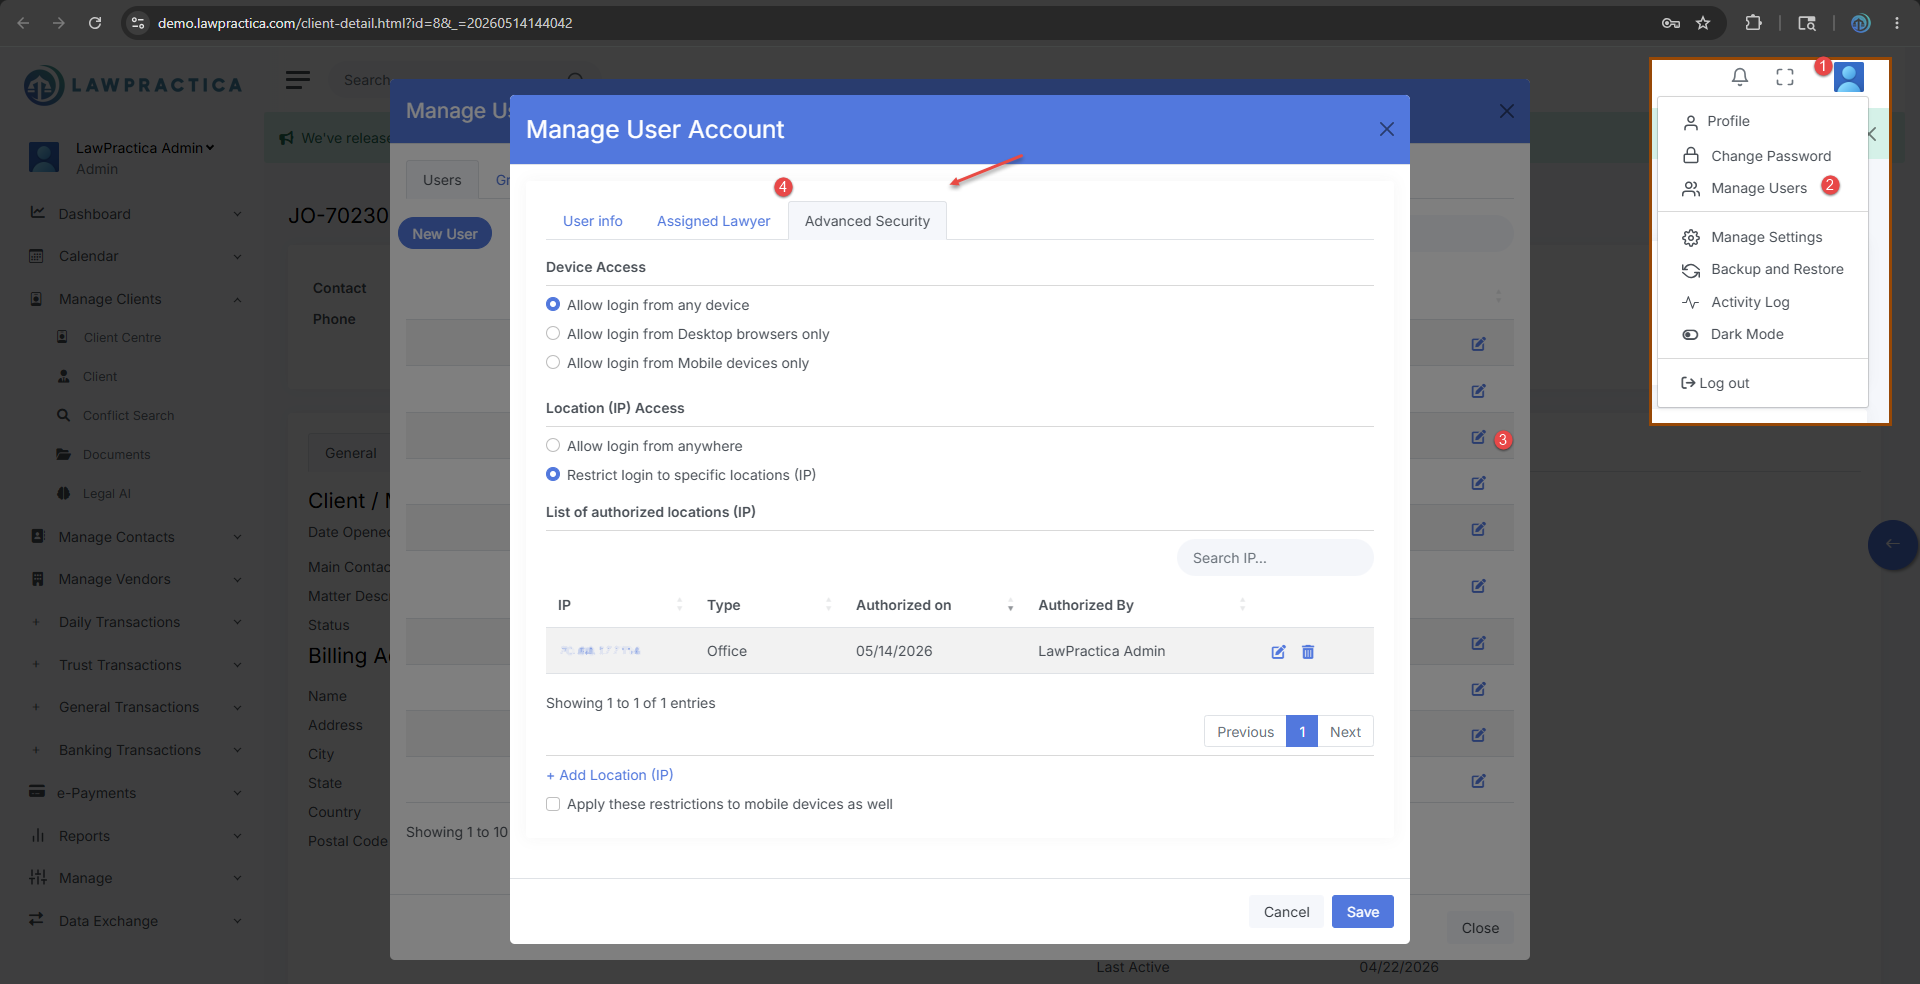The width and height of the screenshot is (1920, 984).
Task: Reload the browser page
Action: point(95,22)
